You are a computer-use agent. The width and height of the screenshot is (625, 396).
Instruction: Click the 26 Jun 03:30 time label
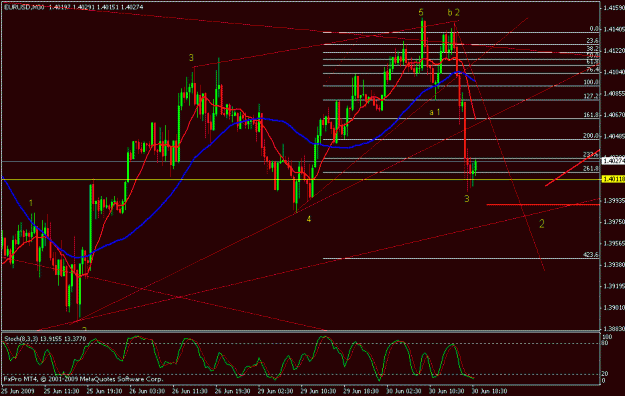pyautogui.click(x=147, y=391)
